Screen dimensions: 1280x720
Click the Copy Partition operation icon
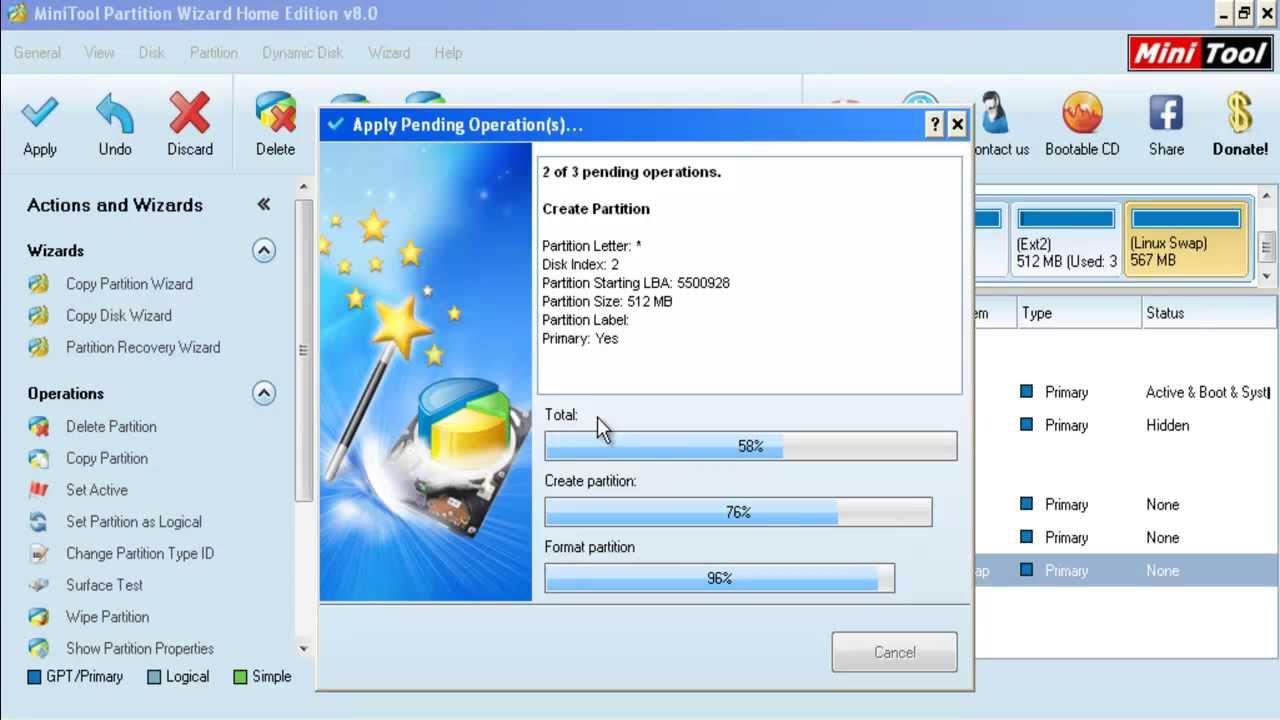[x=38, y=459]
